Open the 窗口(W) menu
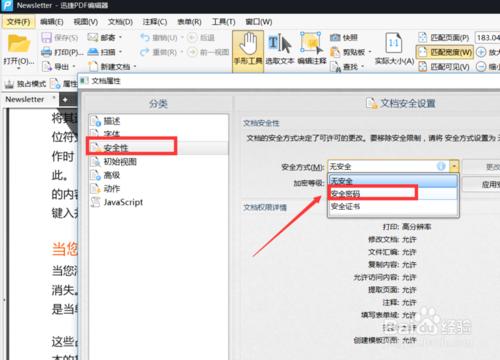Viewport: 500px width, 360px height. [259, 22]
